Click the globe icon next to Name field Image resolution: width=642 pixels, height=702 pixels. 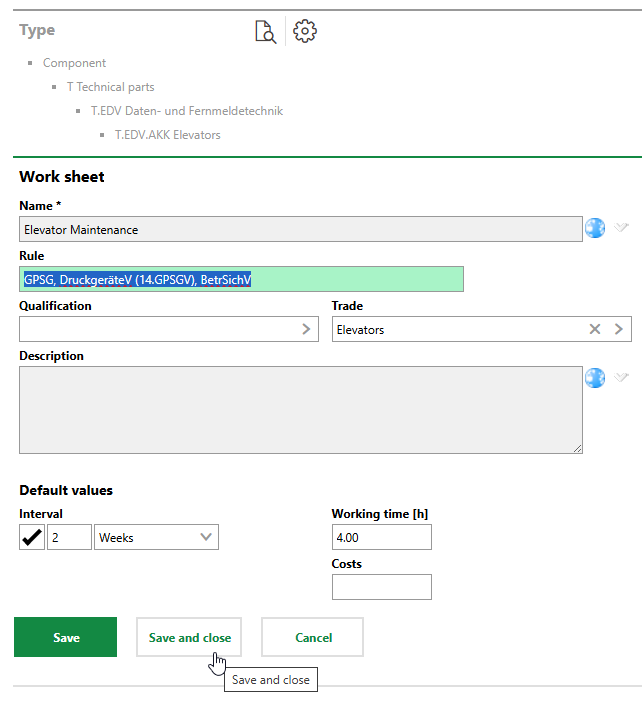coord(595,228)
